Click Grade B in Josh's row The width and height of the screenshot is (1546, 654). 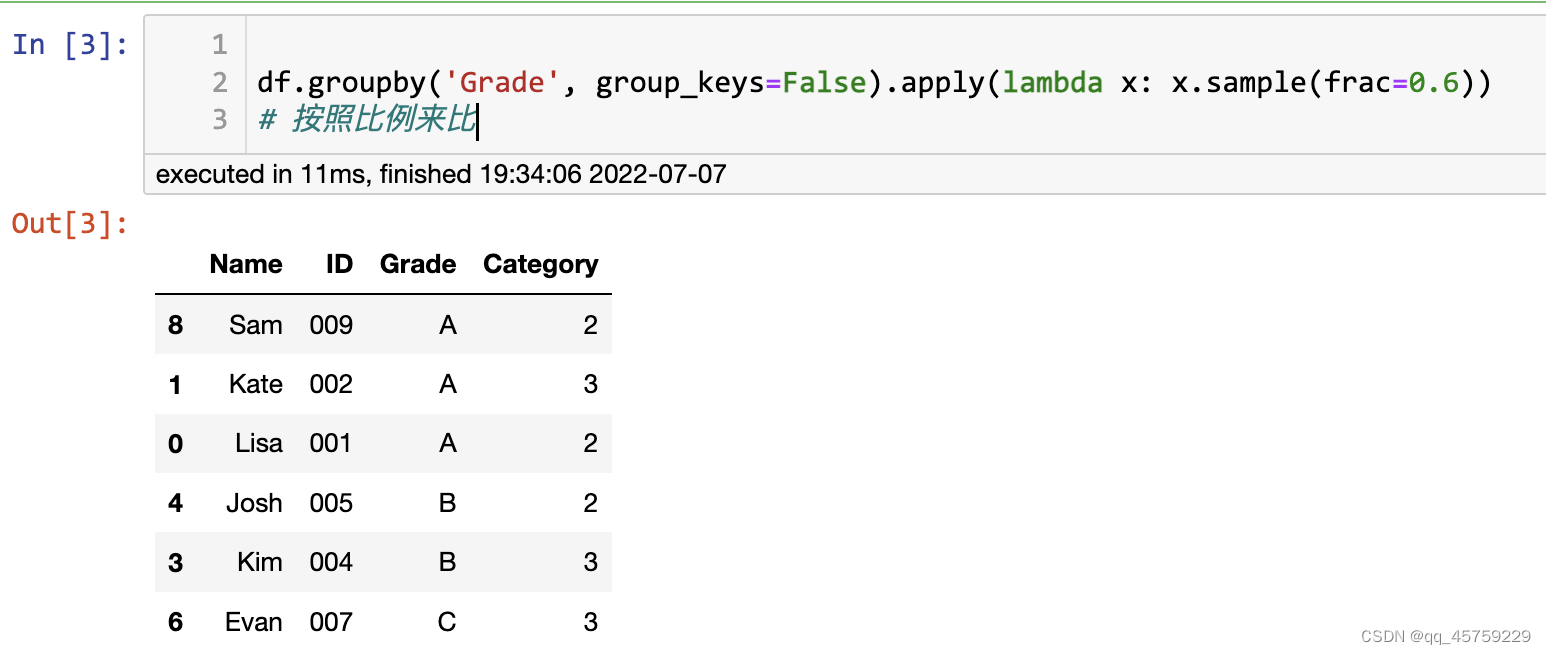(447, 503)
